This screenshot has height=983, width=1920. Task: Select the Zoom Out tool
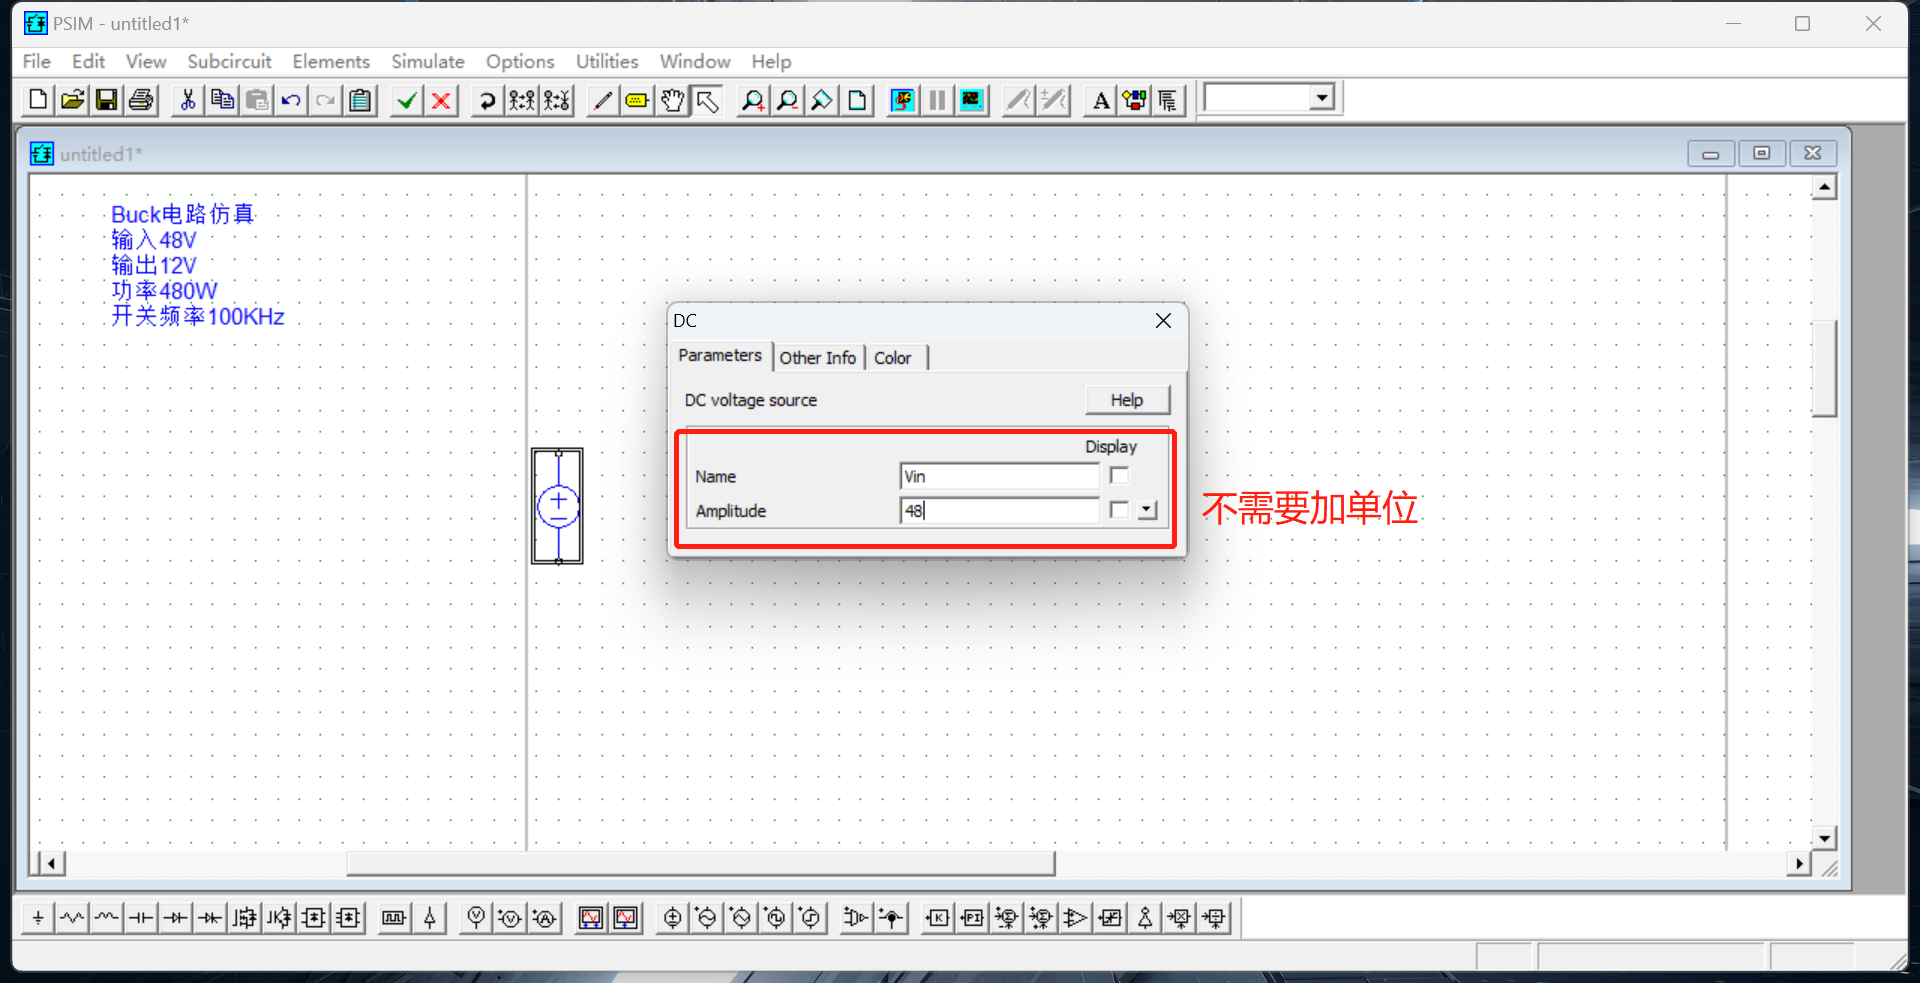click(x=787, y=100)
